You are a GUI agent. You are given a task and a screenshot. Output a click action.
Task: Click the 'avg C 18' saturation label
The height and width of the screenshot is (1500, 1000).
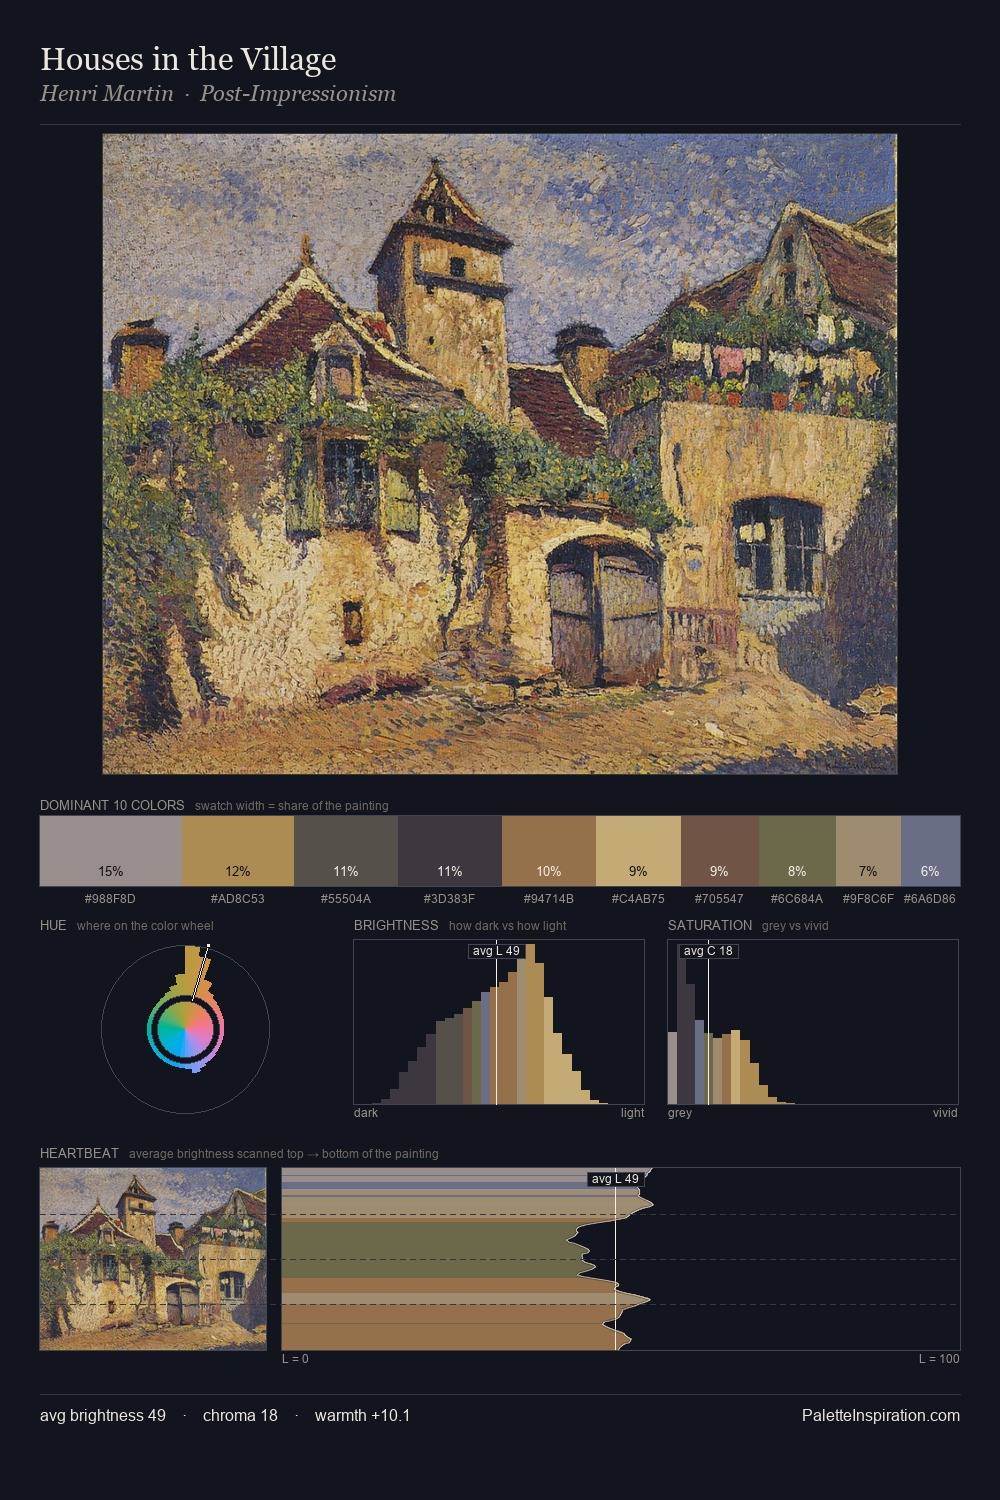point(708,951)
